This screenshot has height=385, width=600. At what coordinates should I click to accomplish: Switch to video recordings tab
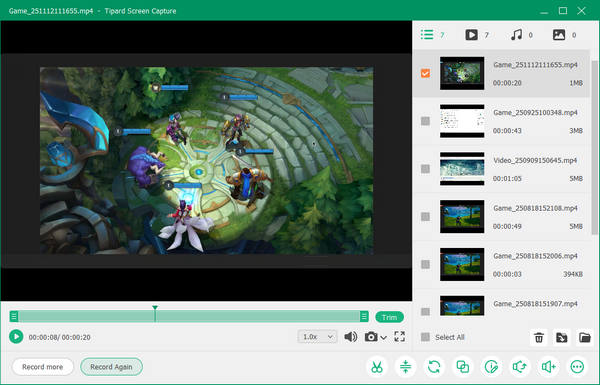477,35
